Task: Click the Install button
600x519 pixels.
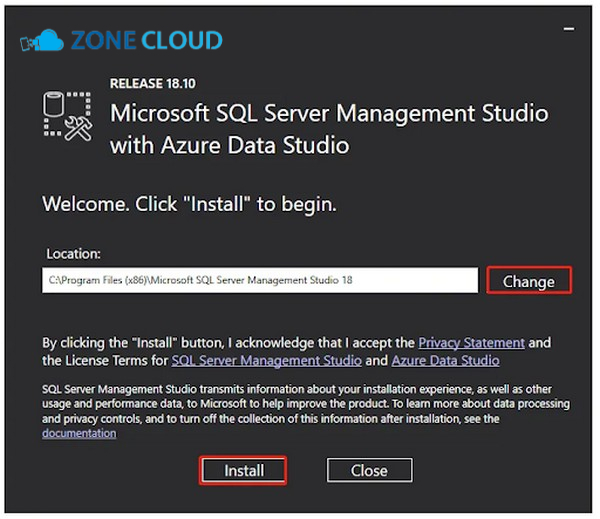Action: (243, 470)
